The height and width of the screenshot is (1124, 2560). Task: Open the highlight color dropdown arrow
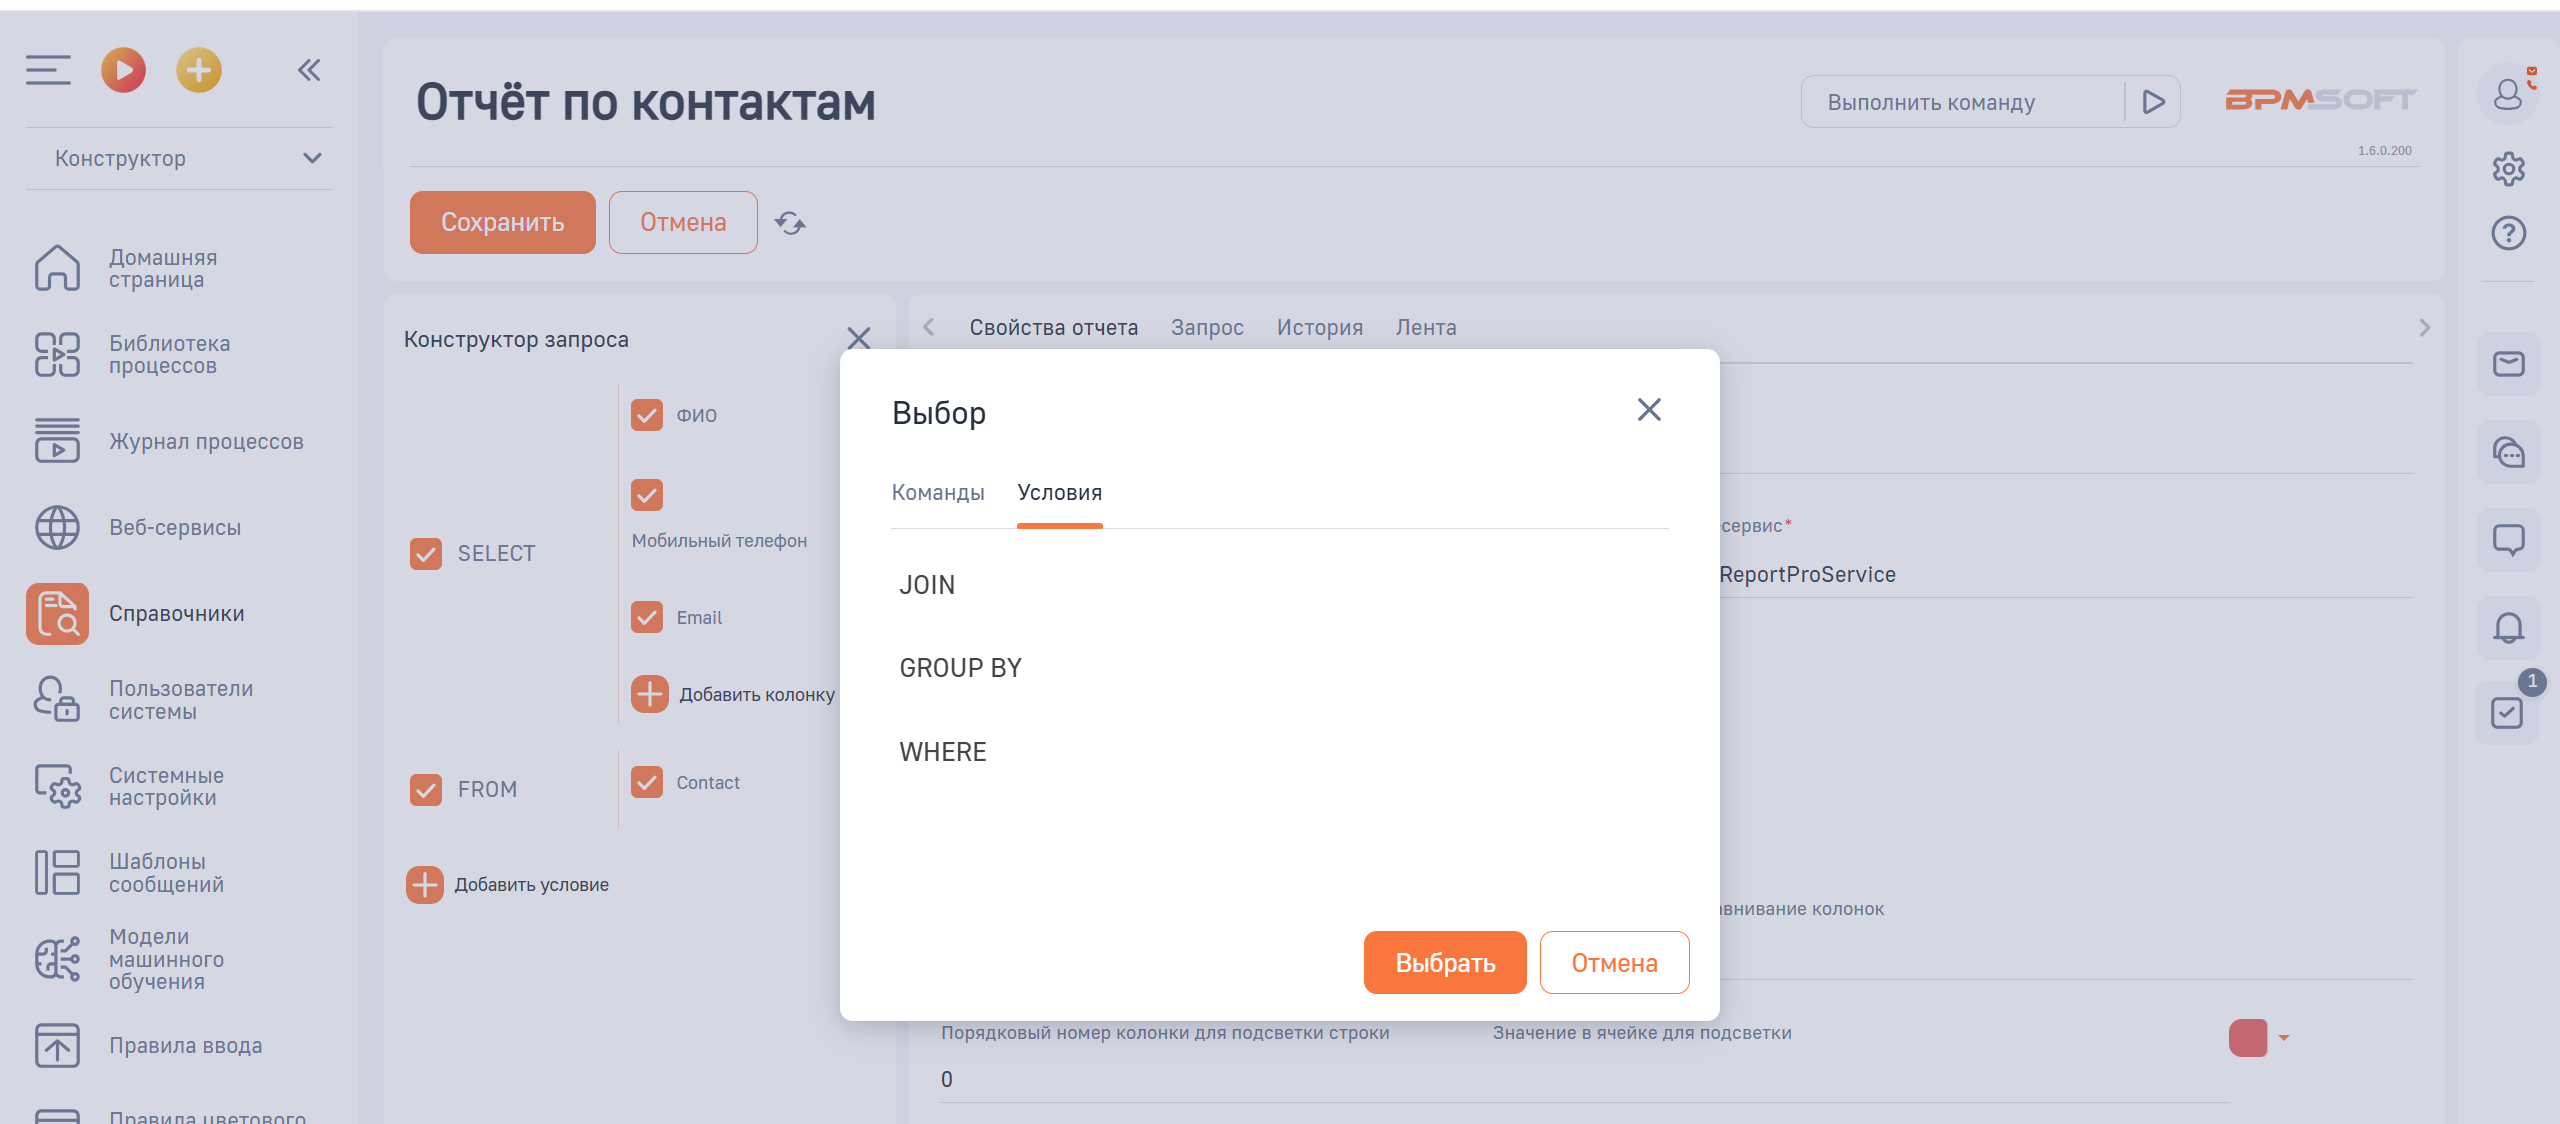pyautogui.click(x=2284, y=1038)
